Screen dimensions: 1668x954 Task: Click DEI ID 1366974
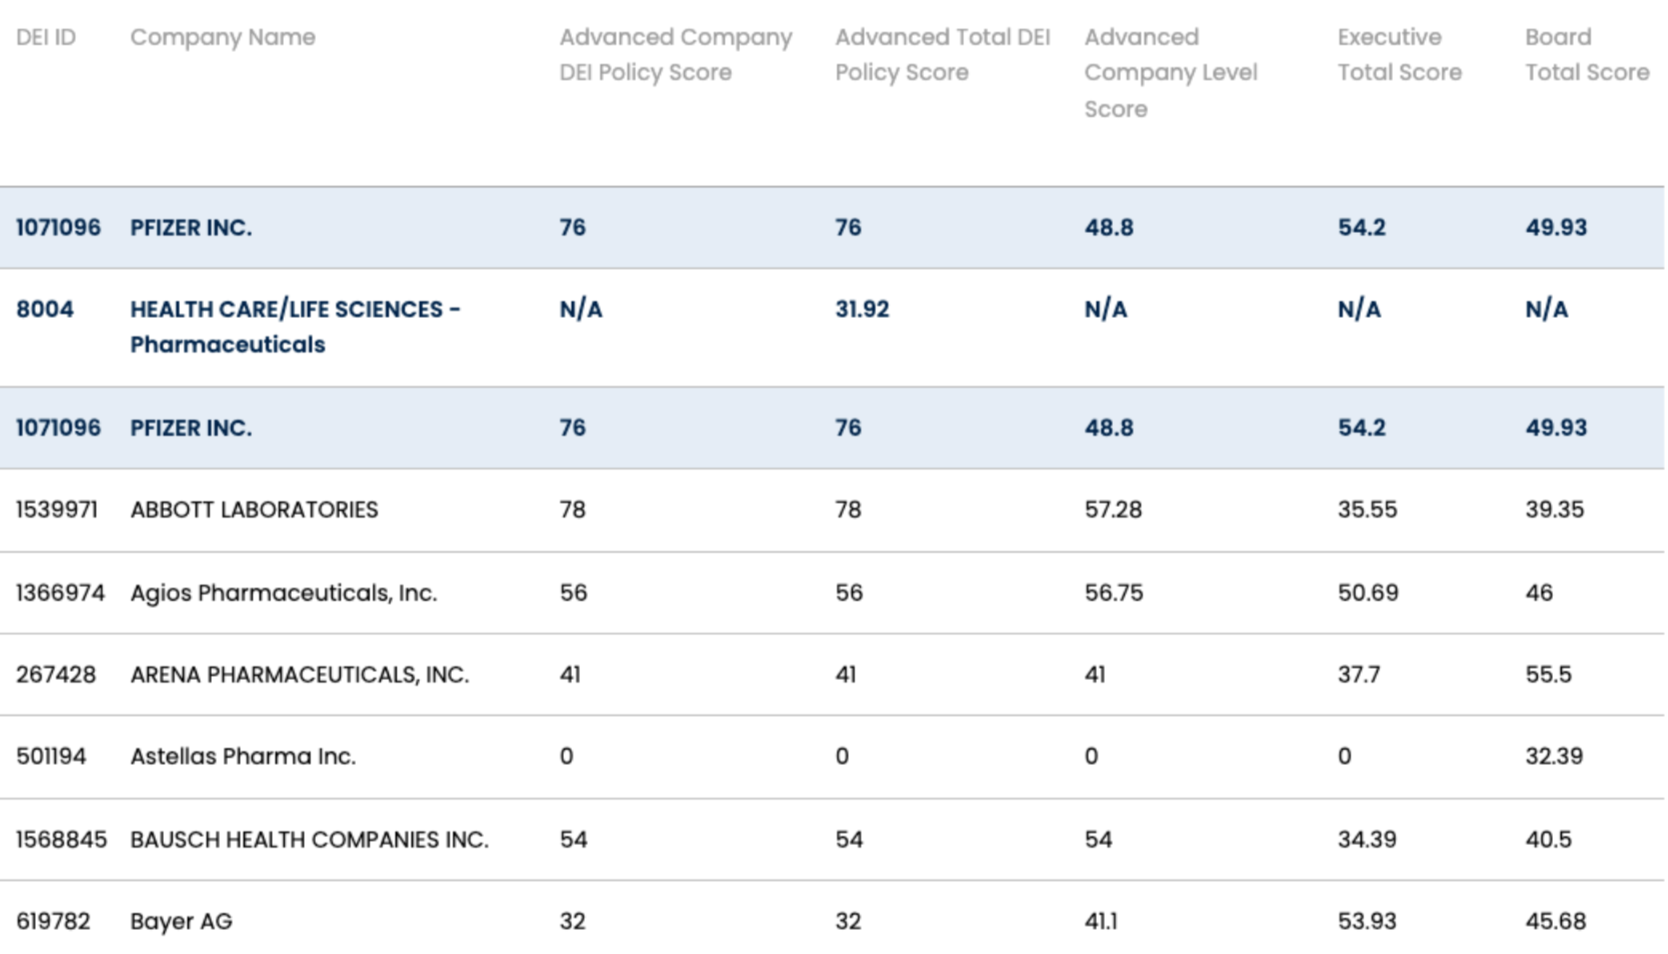(60, 593)
